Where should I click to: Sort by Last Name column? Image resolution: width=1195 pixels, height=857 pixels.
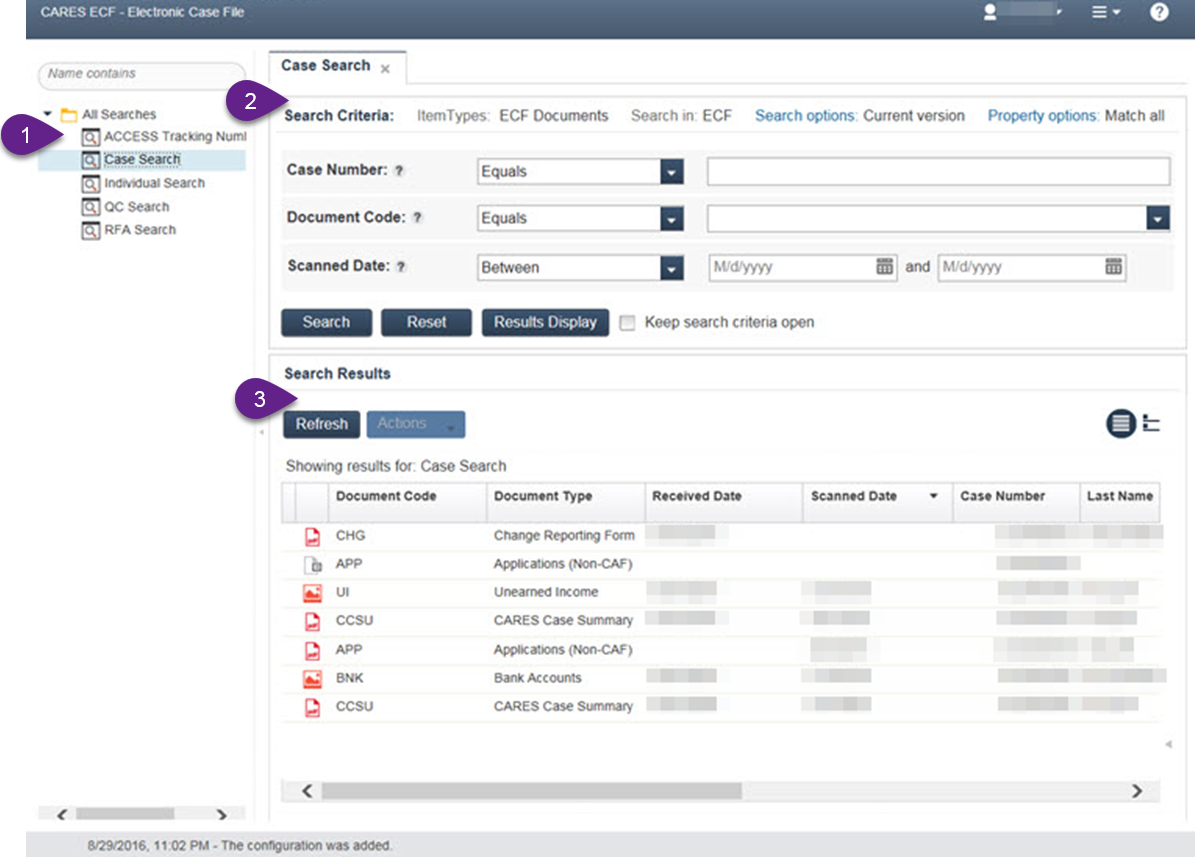tap(1120, 496)
